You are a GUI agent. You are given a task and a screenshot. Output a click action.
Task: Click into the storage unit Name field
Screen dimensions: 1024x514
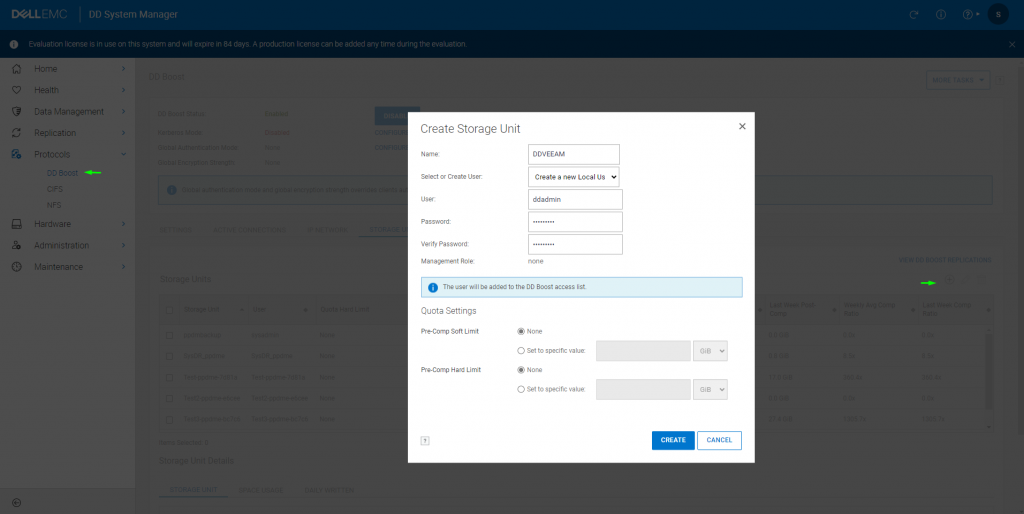574,153
